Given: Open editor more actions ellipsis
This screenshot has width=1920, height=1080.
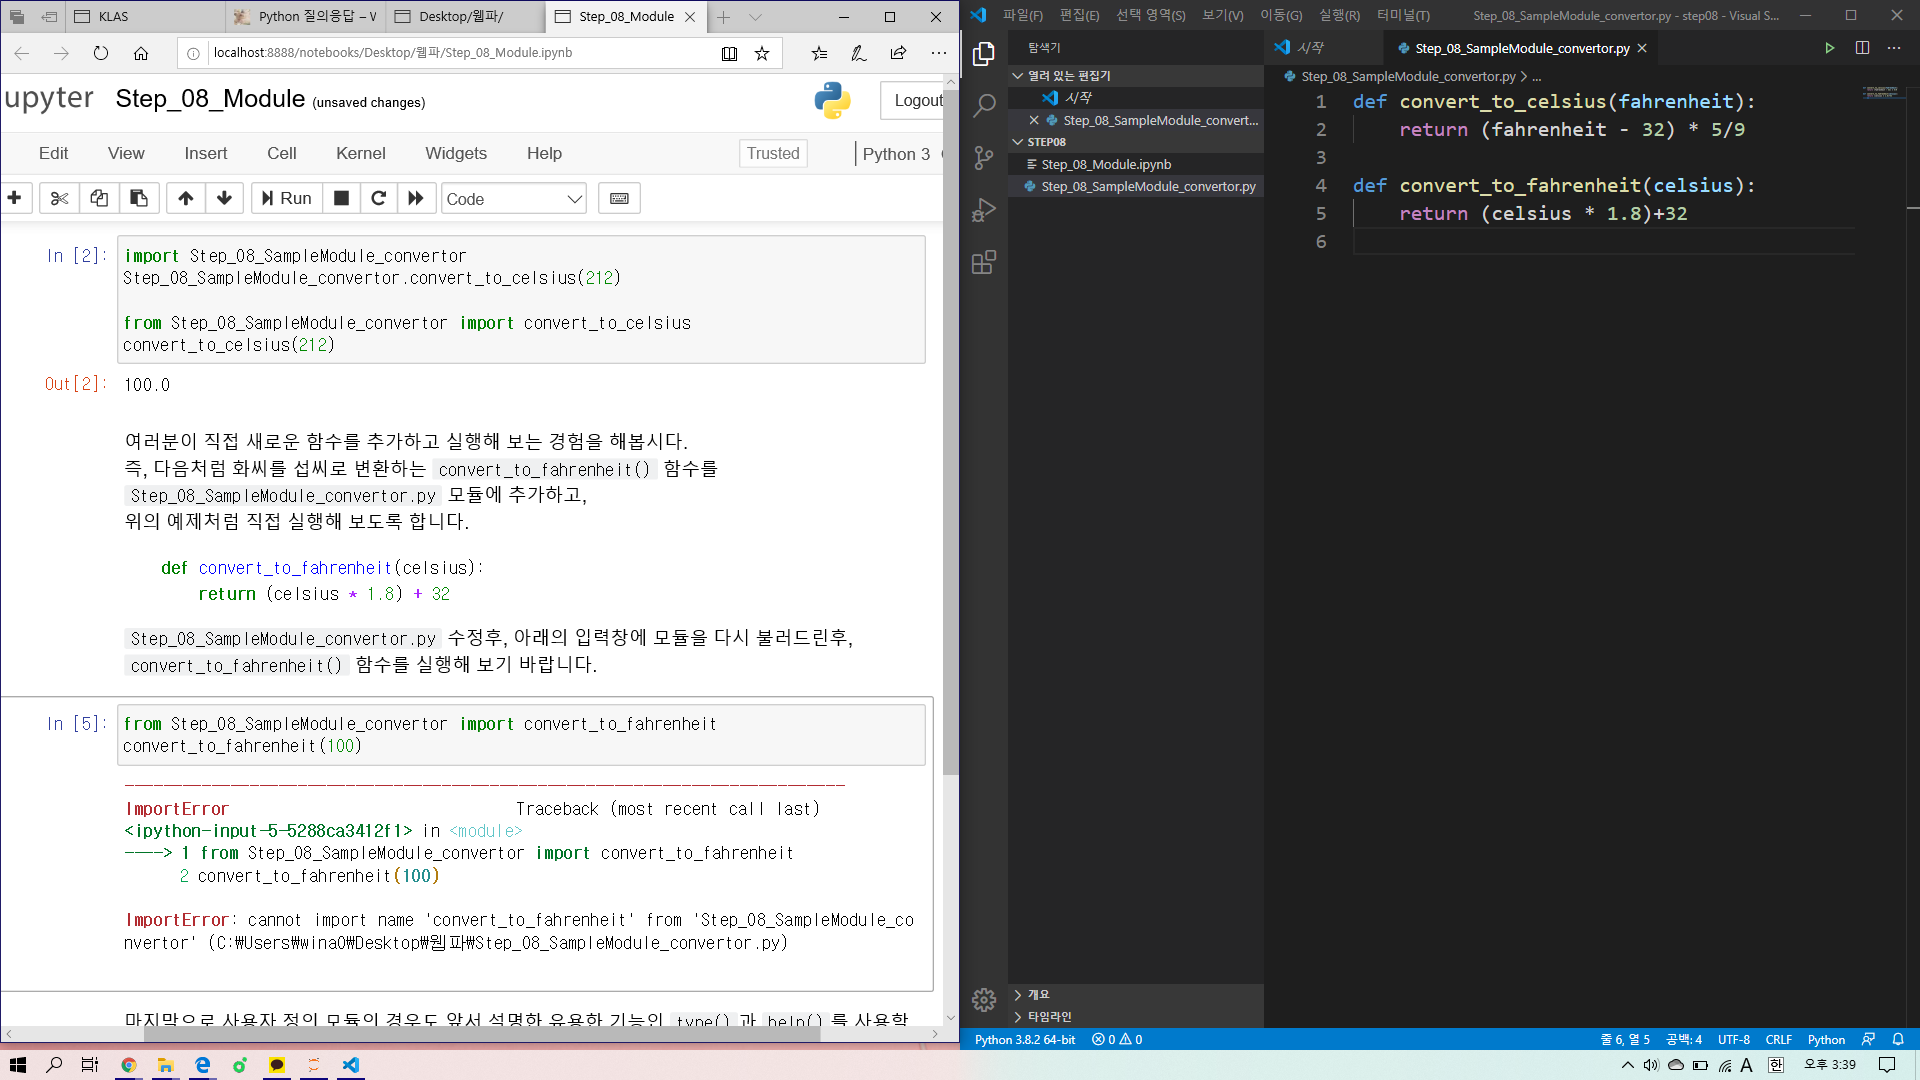Looking at the screenshot, I should 1894,48.
